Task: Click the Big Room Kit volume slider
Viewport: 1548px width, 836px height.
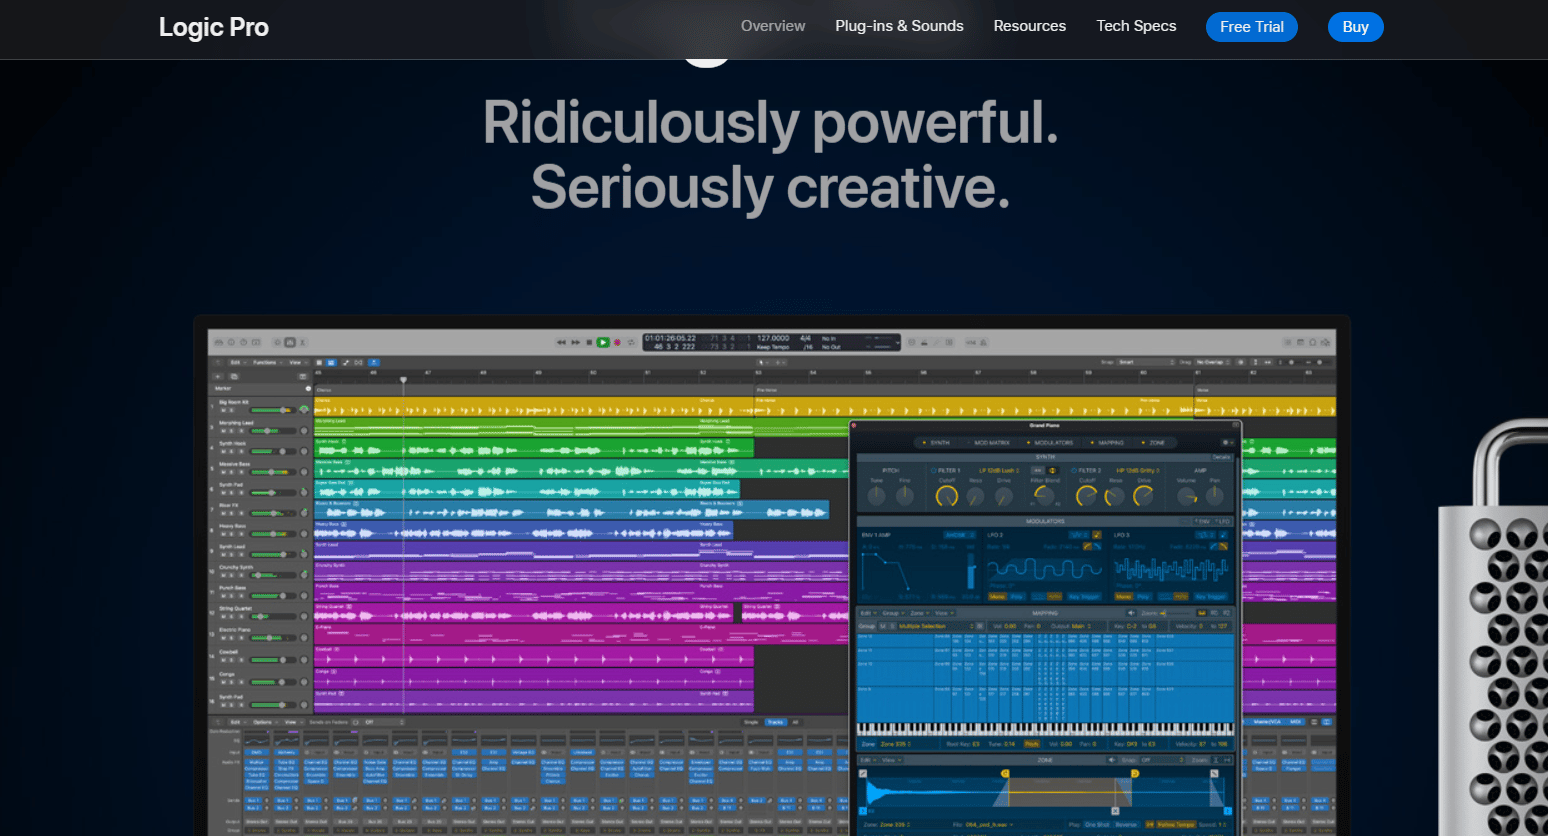Action: pyautogui.click(x=272, y=410)
